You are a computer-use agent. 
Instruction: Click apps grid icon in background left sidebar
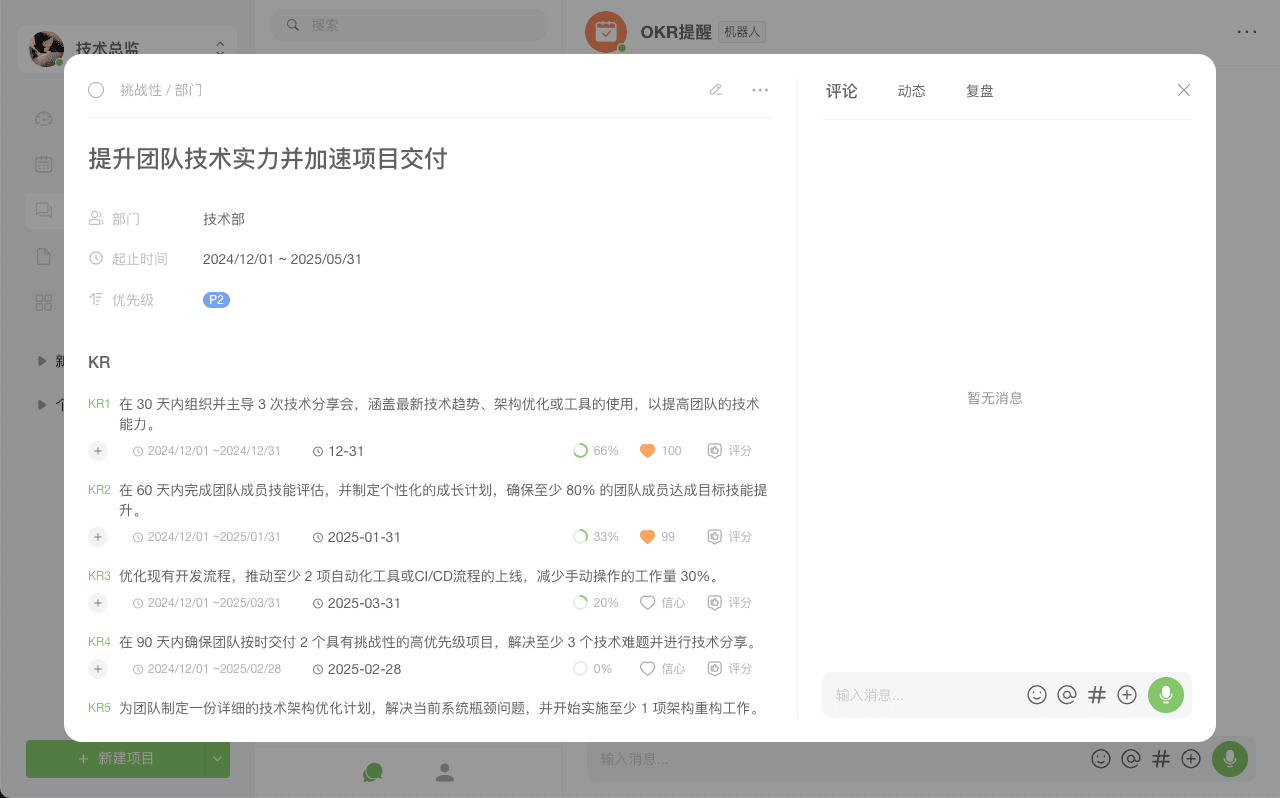(x=44, y=302)
